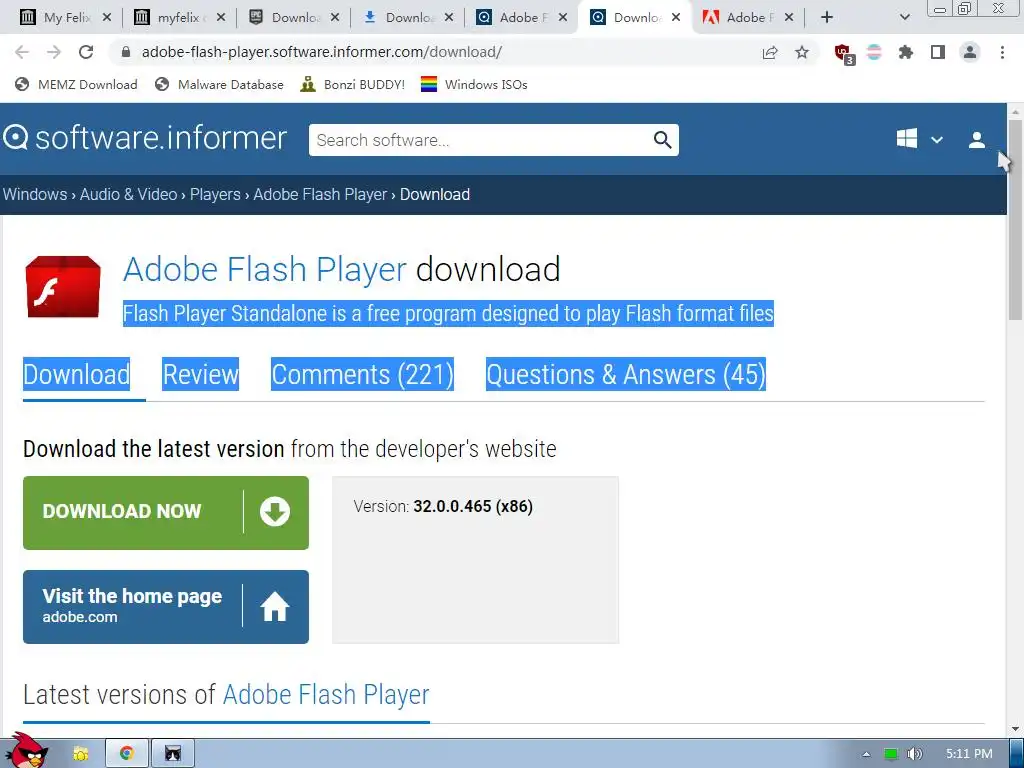Open the Extensions puzzle piece menu

(905, 52)
